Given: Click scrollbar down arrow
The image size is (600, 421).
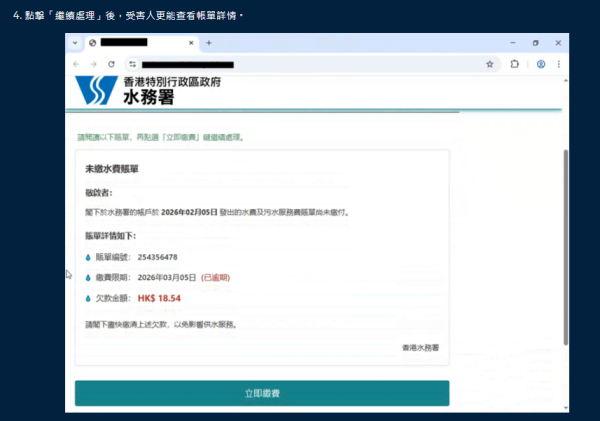Looking at the screenshot, I should pos(566,408).
